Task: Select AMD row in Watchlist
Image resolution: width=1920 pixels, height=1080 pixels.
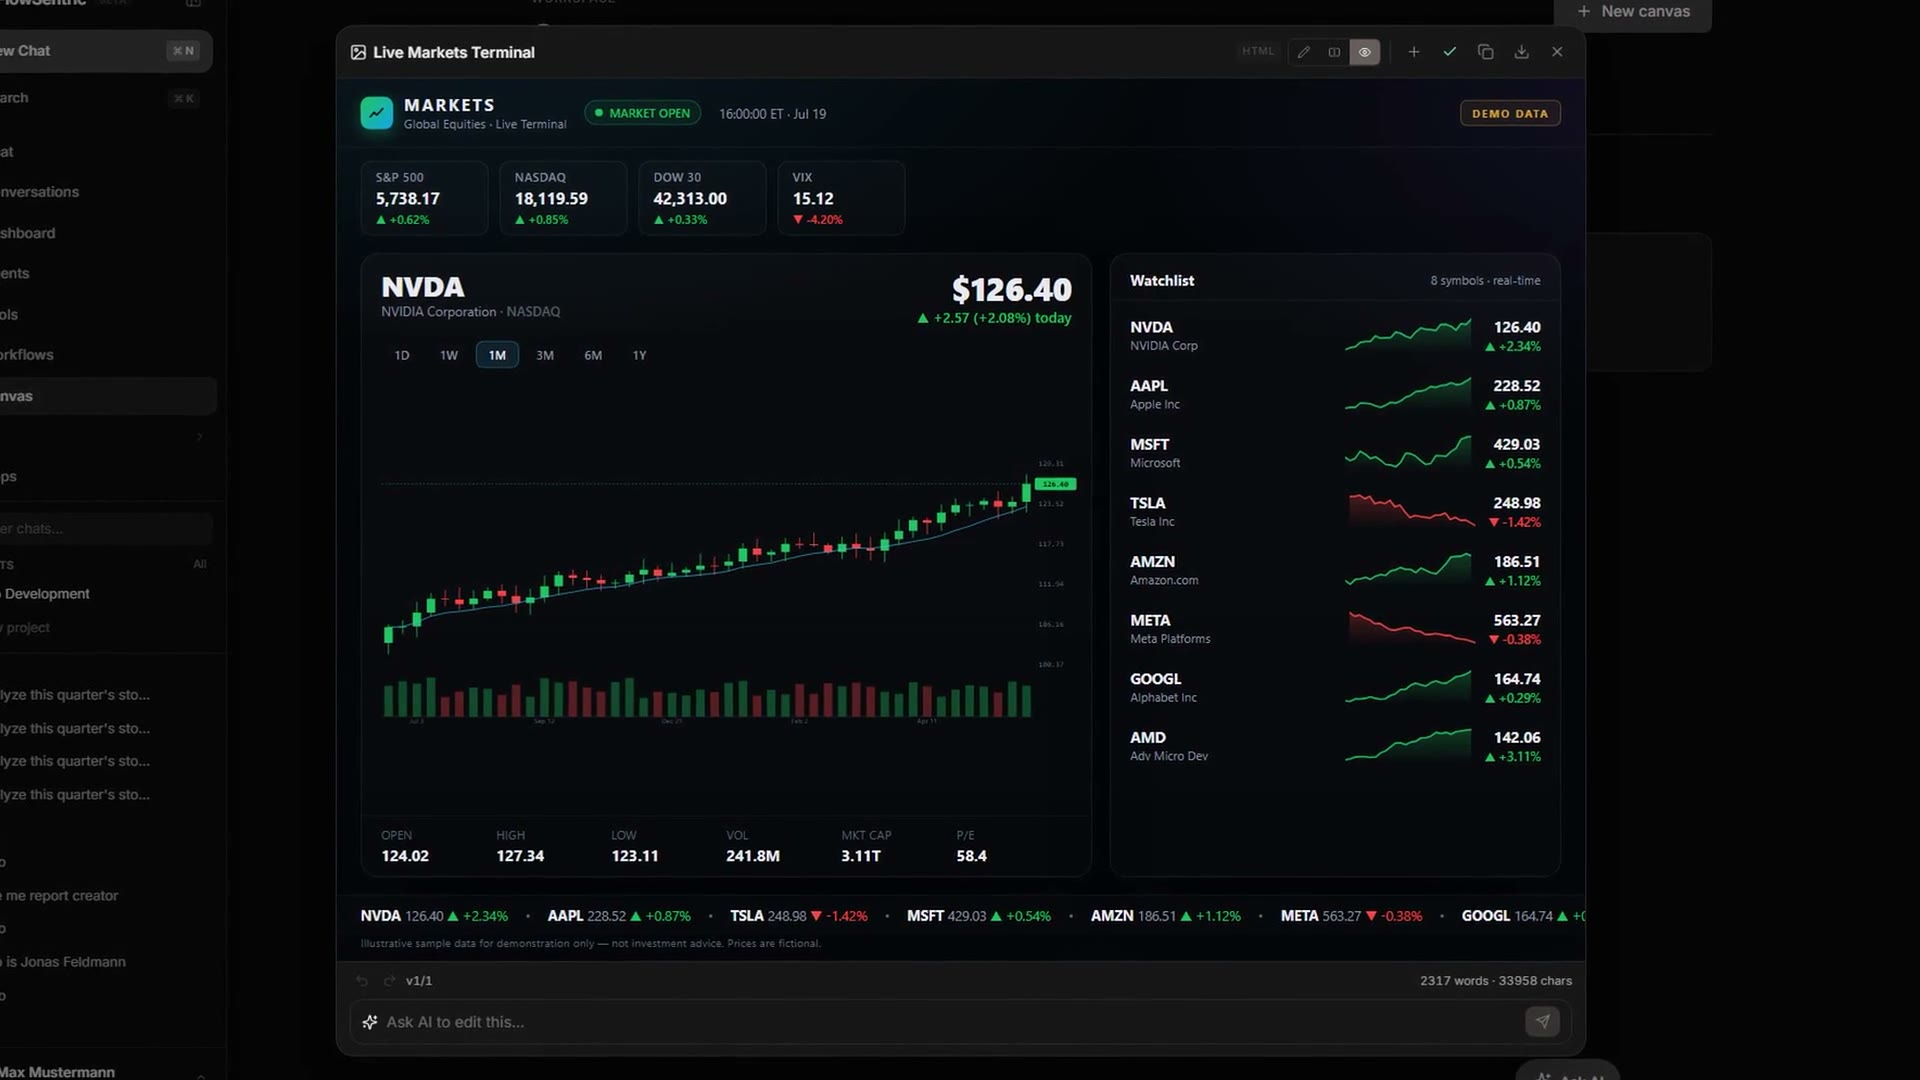Action: click(x=1335, y=746)
